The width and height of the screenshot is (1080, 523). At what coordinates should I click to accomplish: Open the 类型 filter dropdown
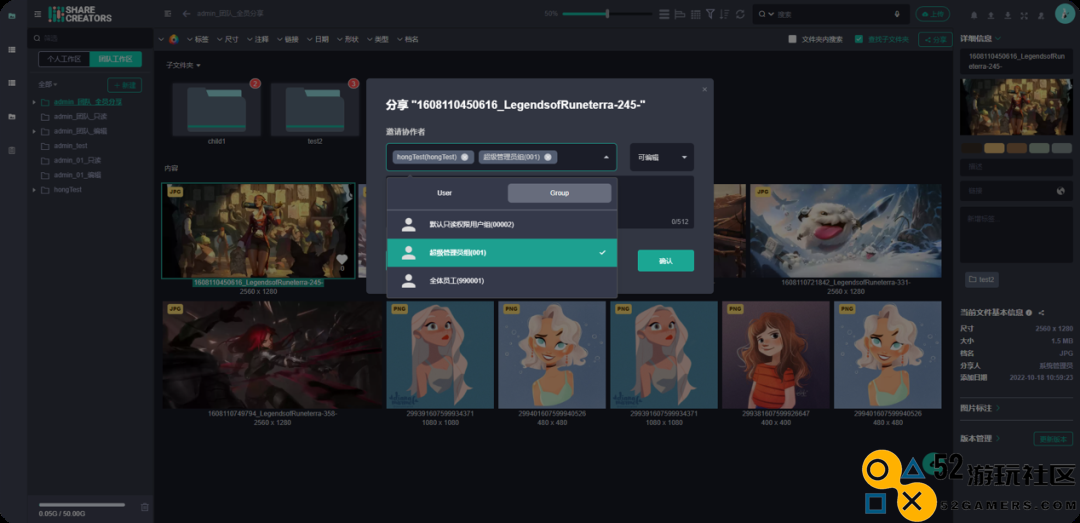(377, 39)
